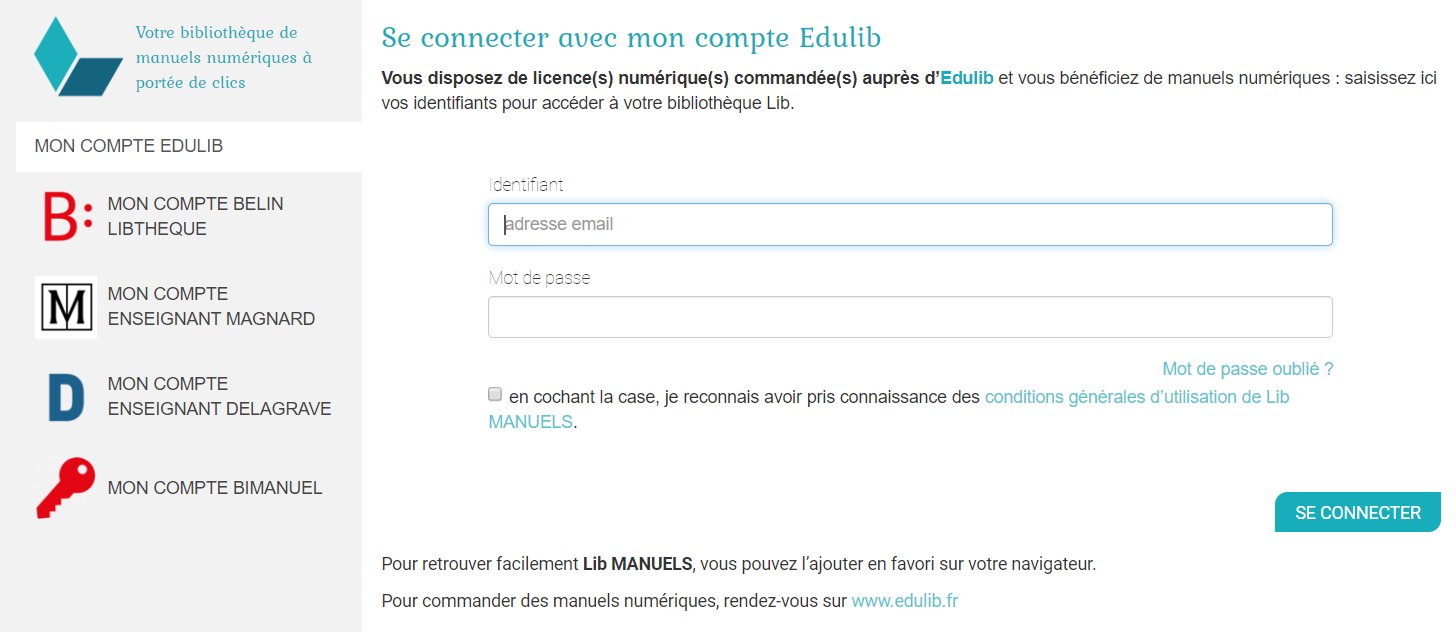Open MON COMPTE BELIN LIBTHEQUE option
1456x632 pixels.
[x=189, y=217]
